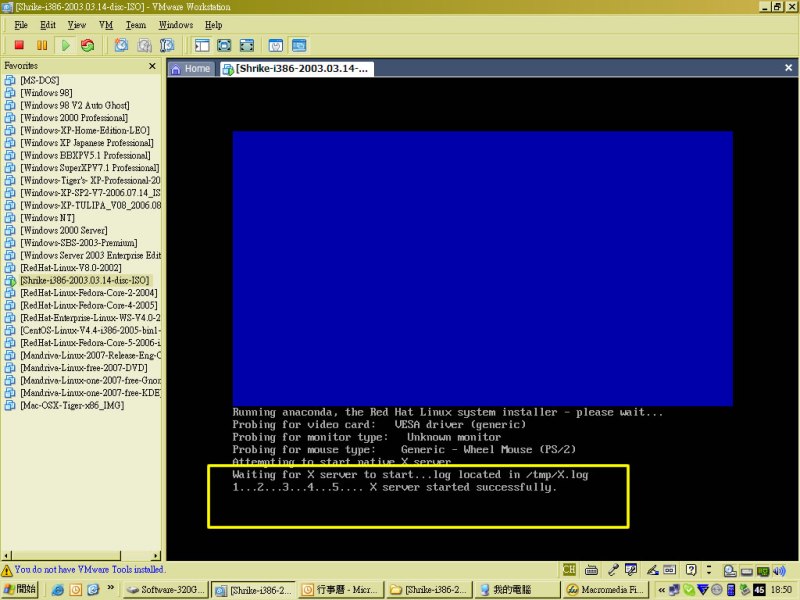The image size is (800, 600).
Task: Select [Windows XP Japanese Professional] entry
Action: pyautogui.click(x=87, y=143)
